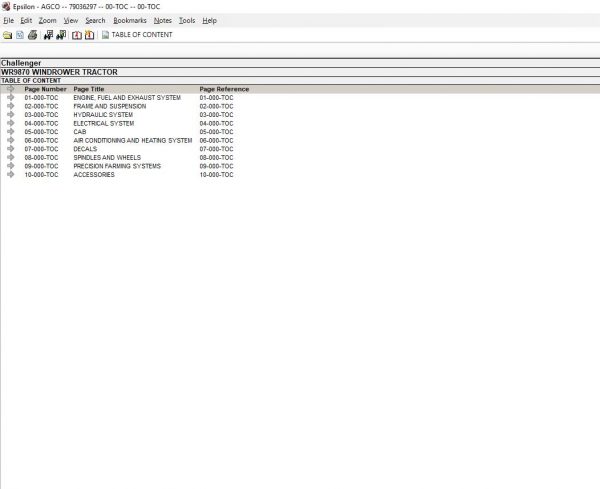Click page reference 10-000-TOC in last column
The height and width of the screenshot is (489, 600).
click(x=216, y=174)
